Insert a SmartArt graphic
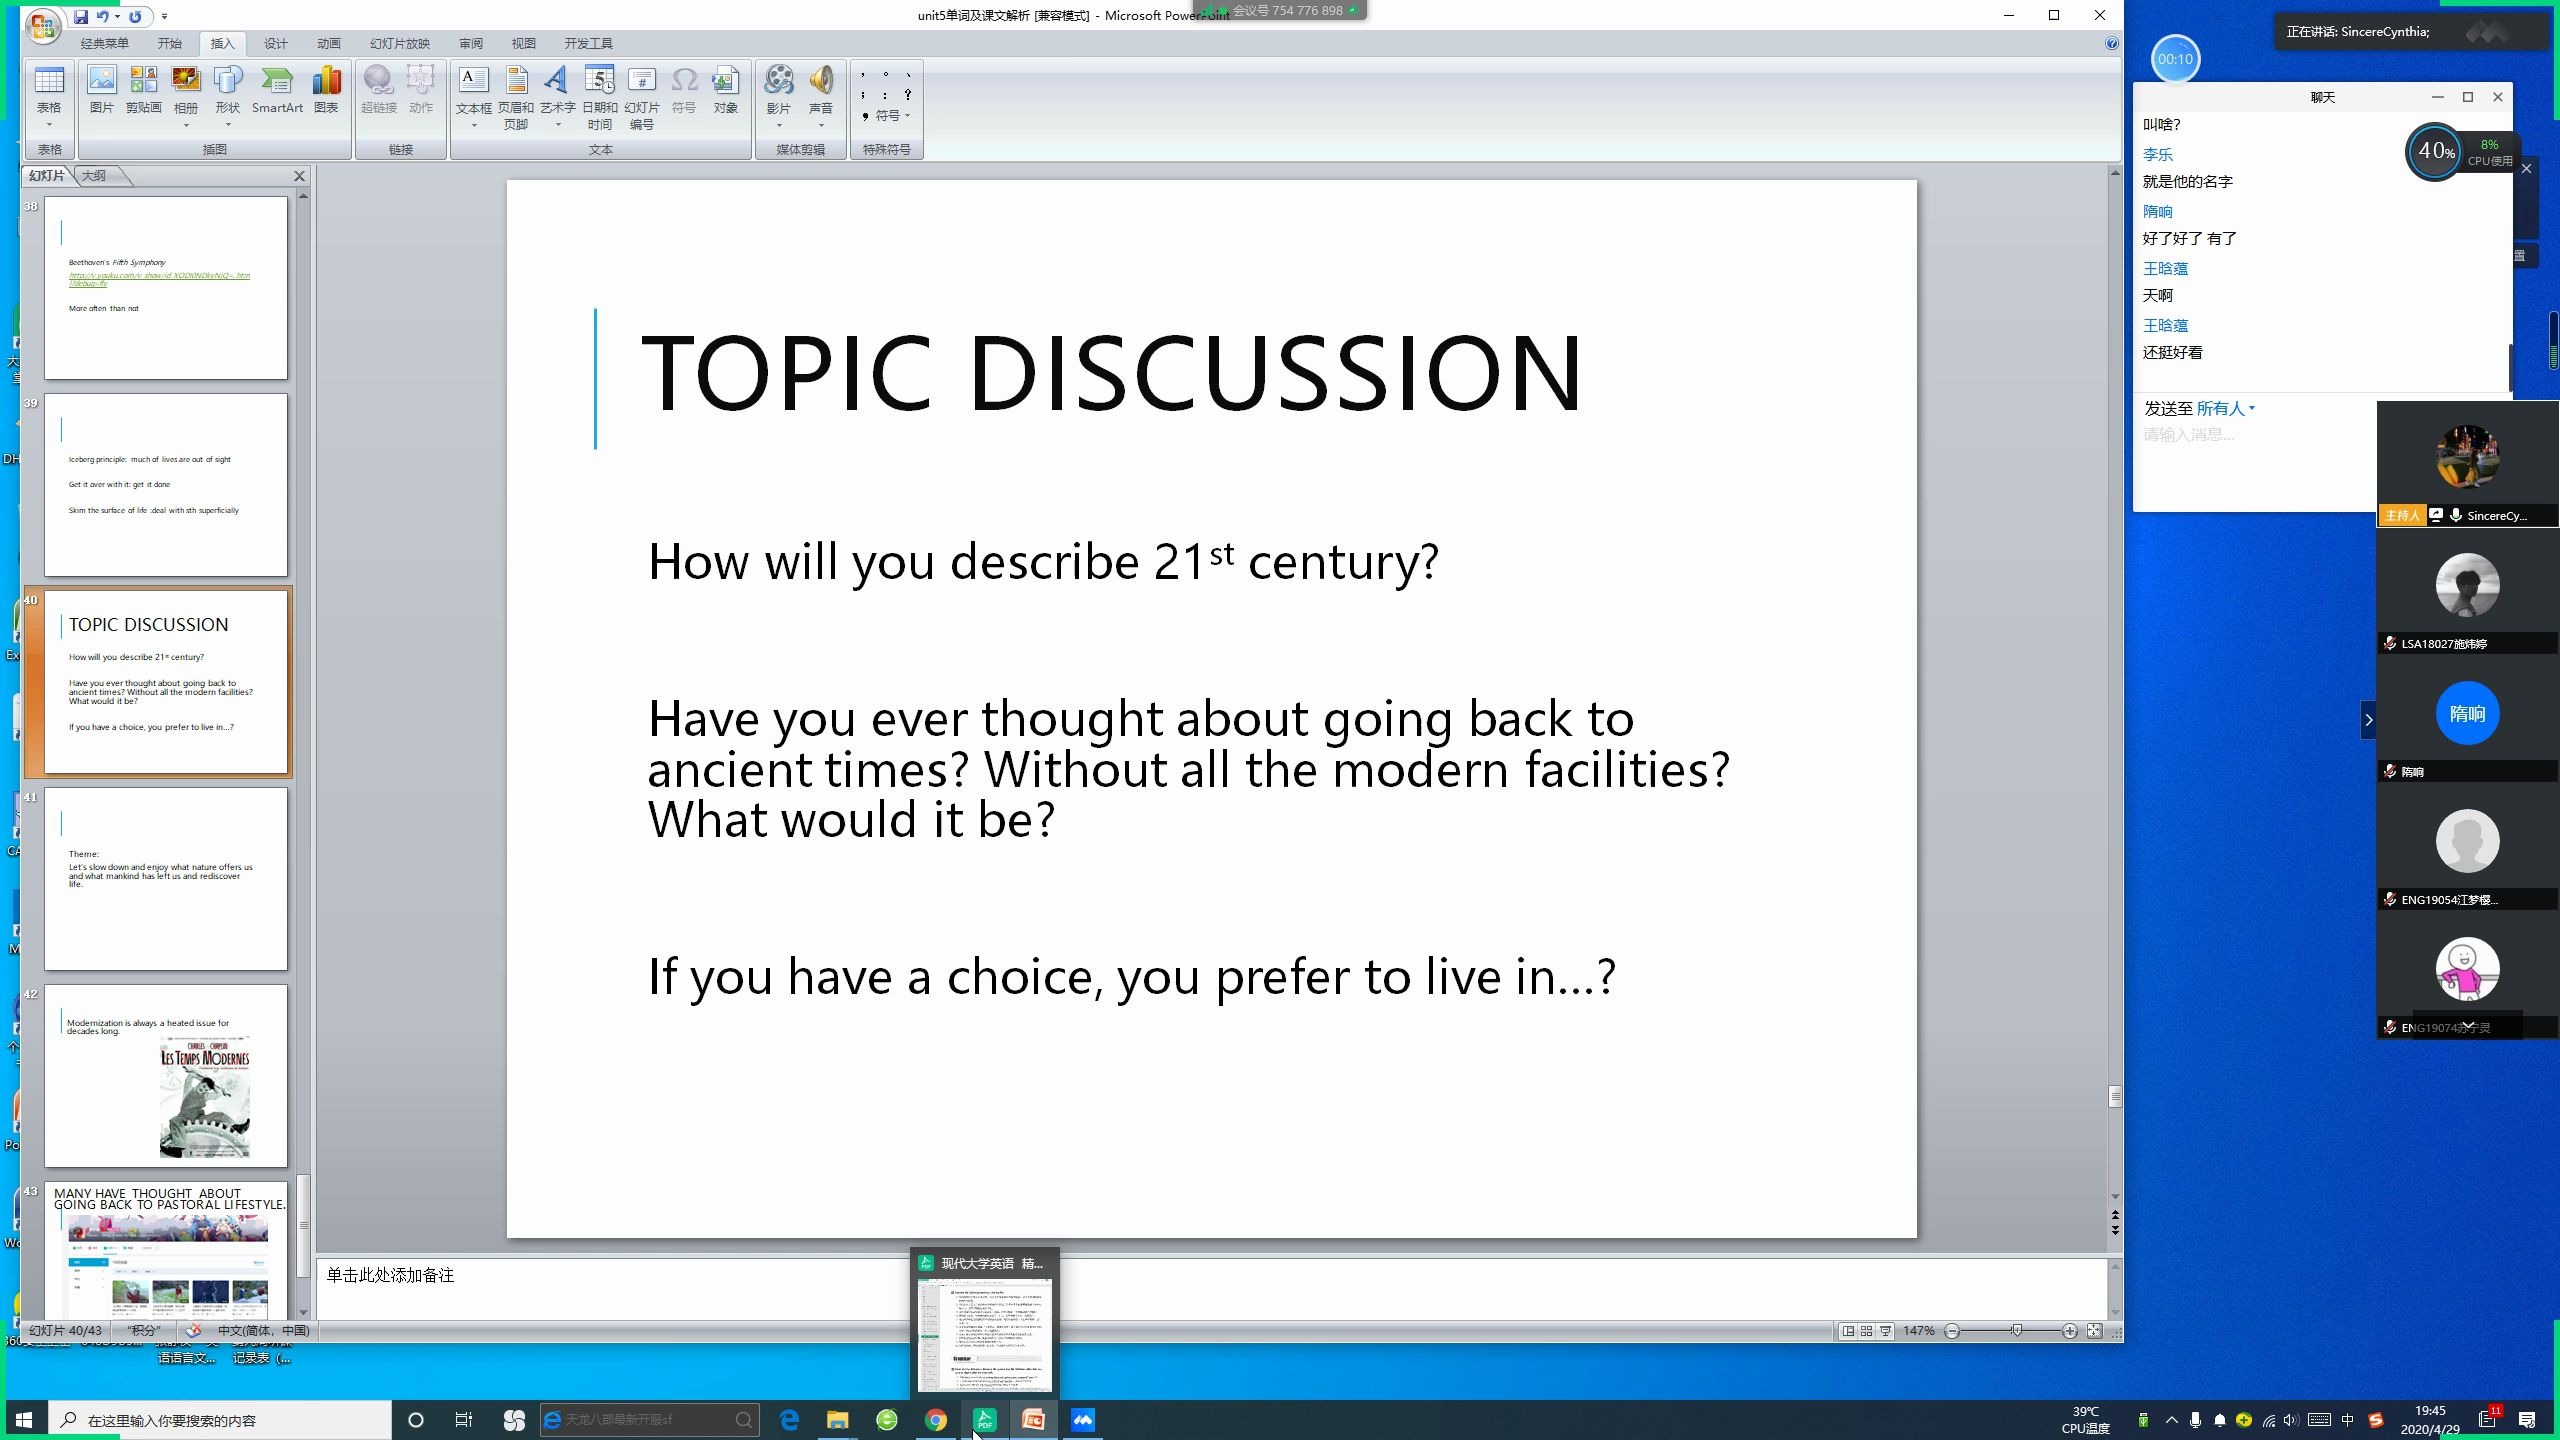This screenshot has height=1440, width=2560. pos(277,90)
